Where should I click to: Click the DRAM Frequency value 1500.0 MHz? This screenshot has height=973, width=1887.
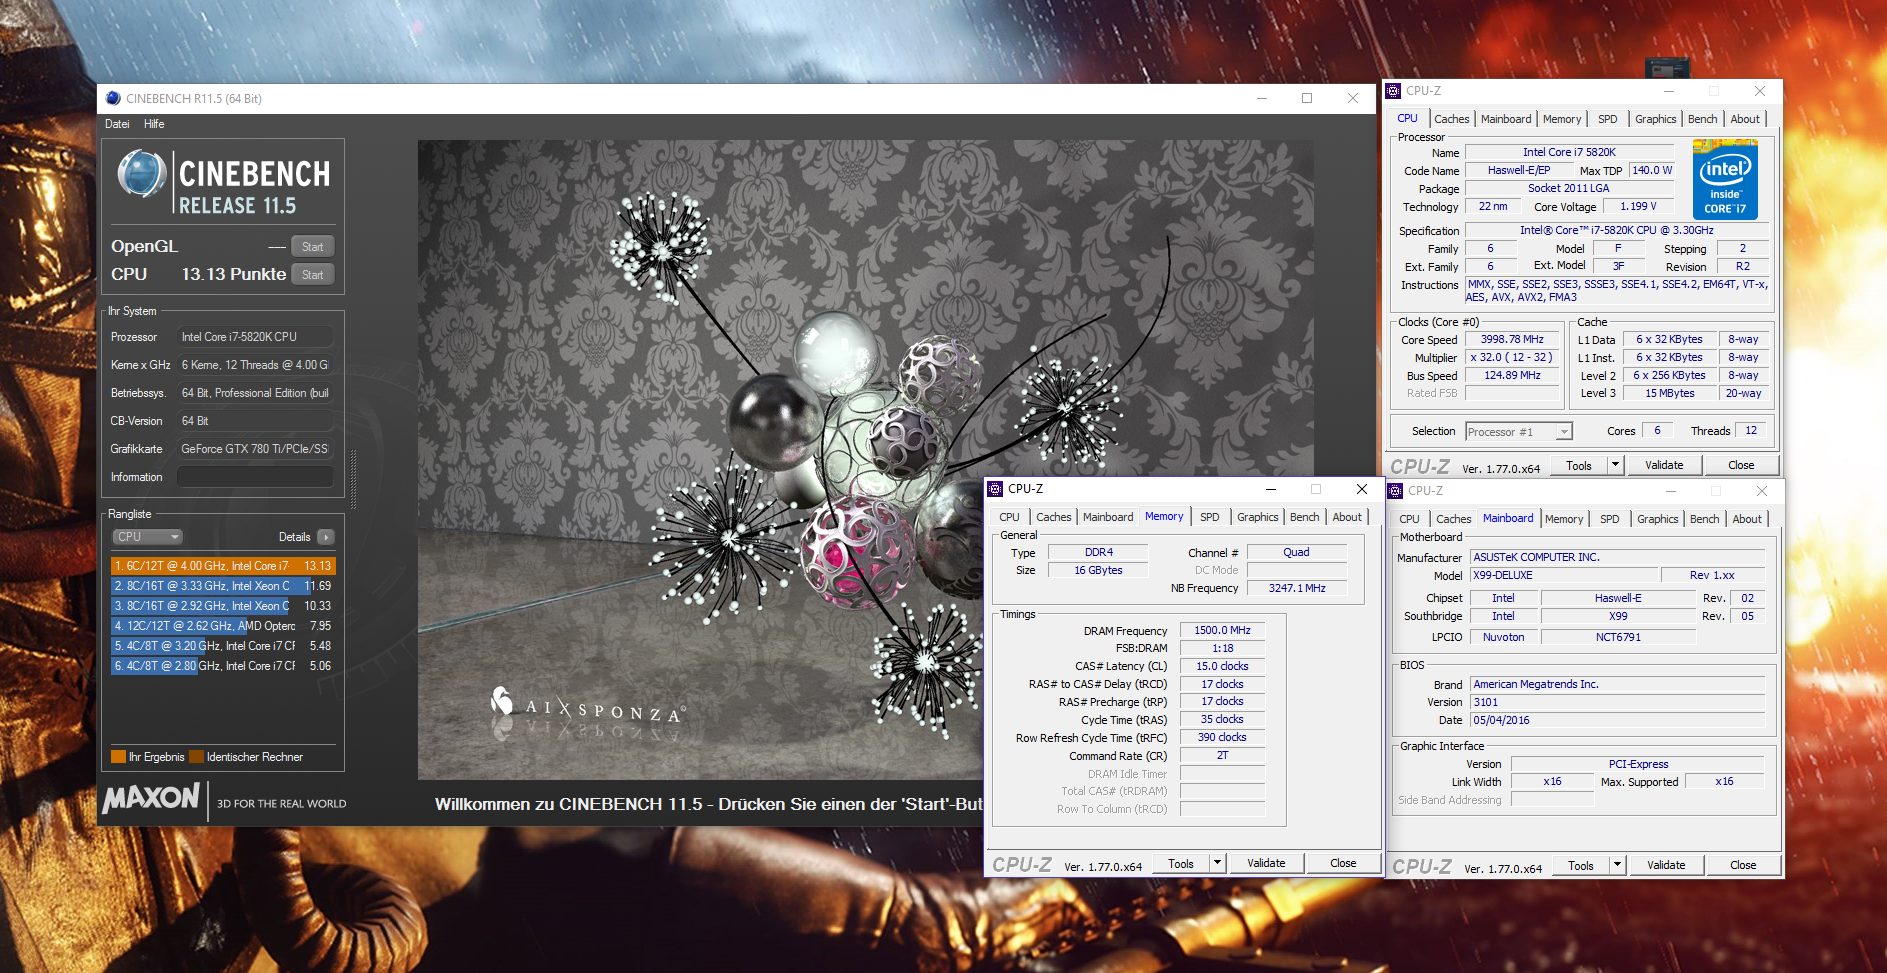[x=1222, y=630]
